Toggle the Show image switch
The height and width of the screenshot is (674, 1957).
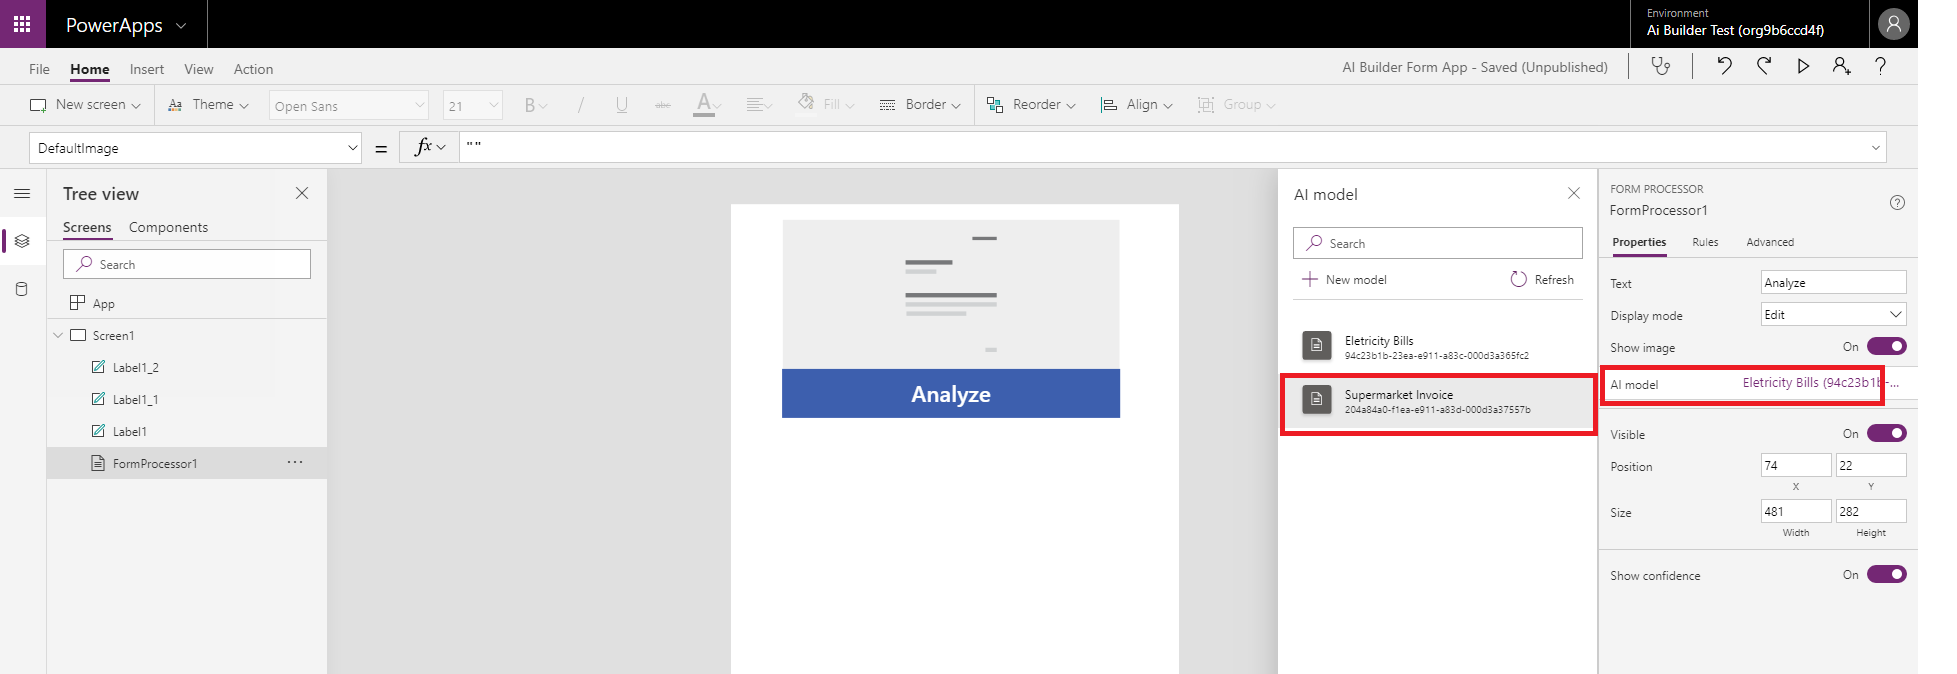1886,347
